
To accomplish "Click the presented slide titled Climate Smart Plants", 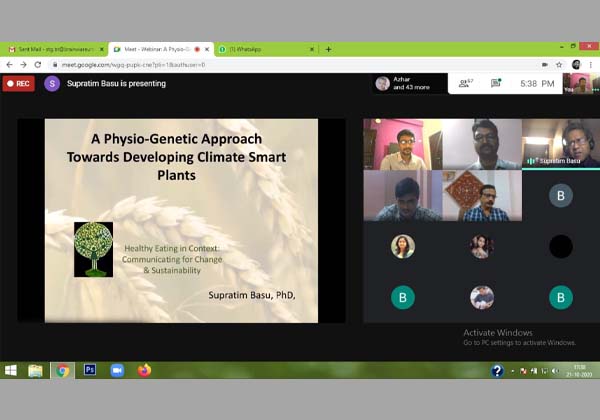I will (181, 220).
